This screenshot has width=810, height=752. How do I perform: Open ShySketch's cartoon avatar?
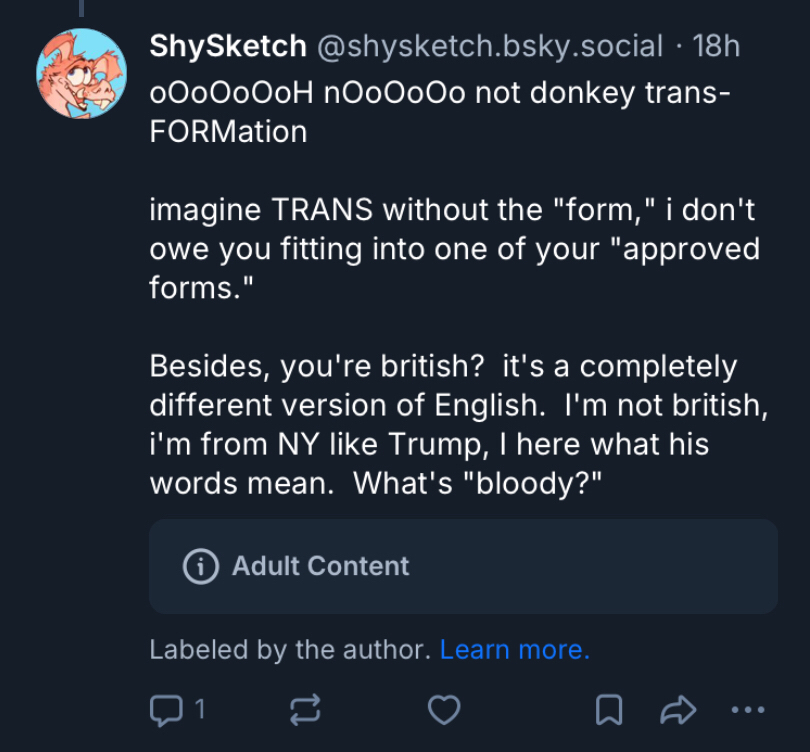point(79,72)
